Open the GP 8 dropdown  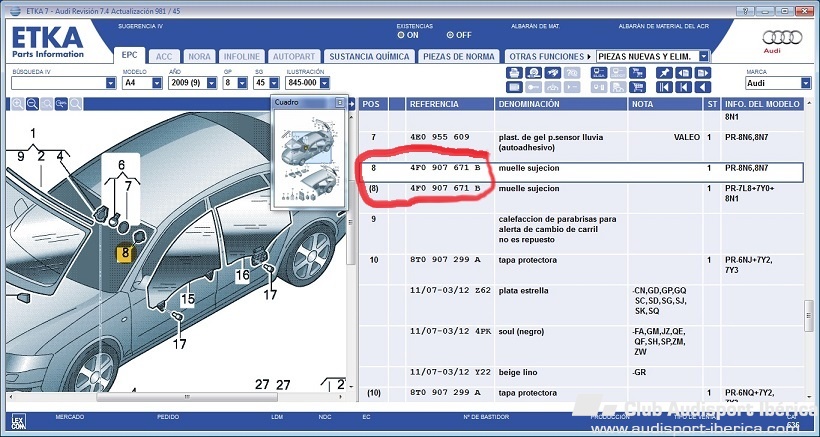242,83
